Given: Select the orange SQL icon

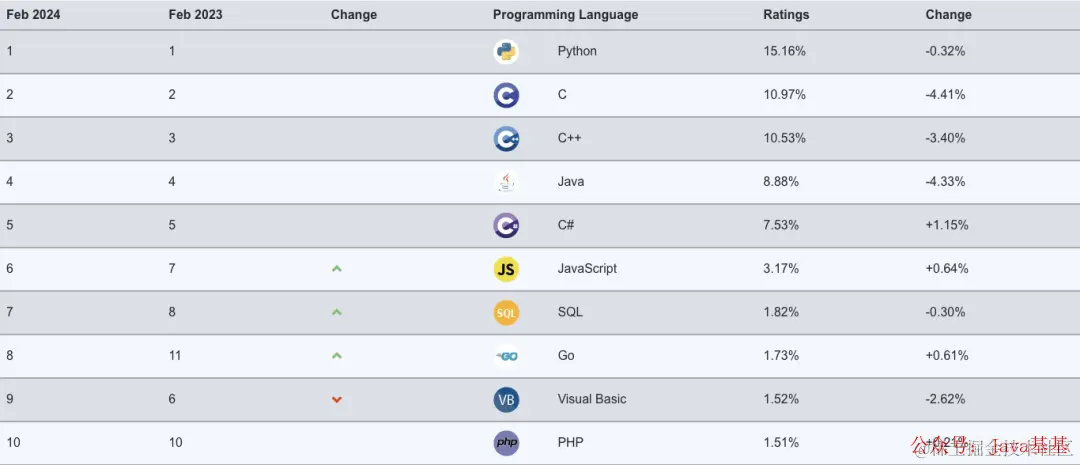Looking at the screenshot, I should [x=506, y=313].
